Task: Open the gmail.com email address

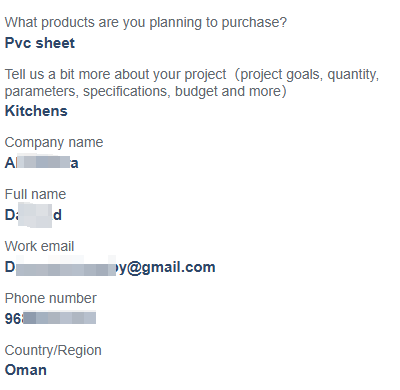Action: pos(110,267)
